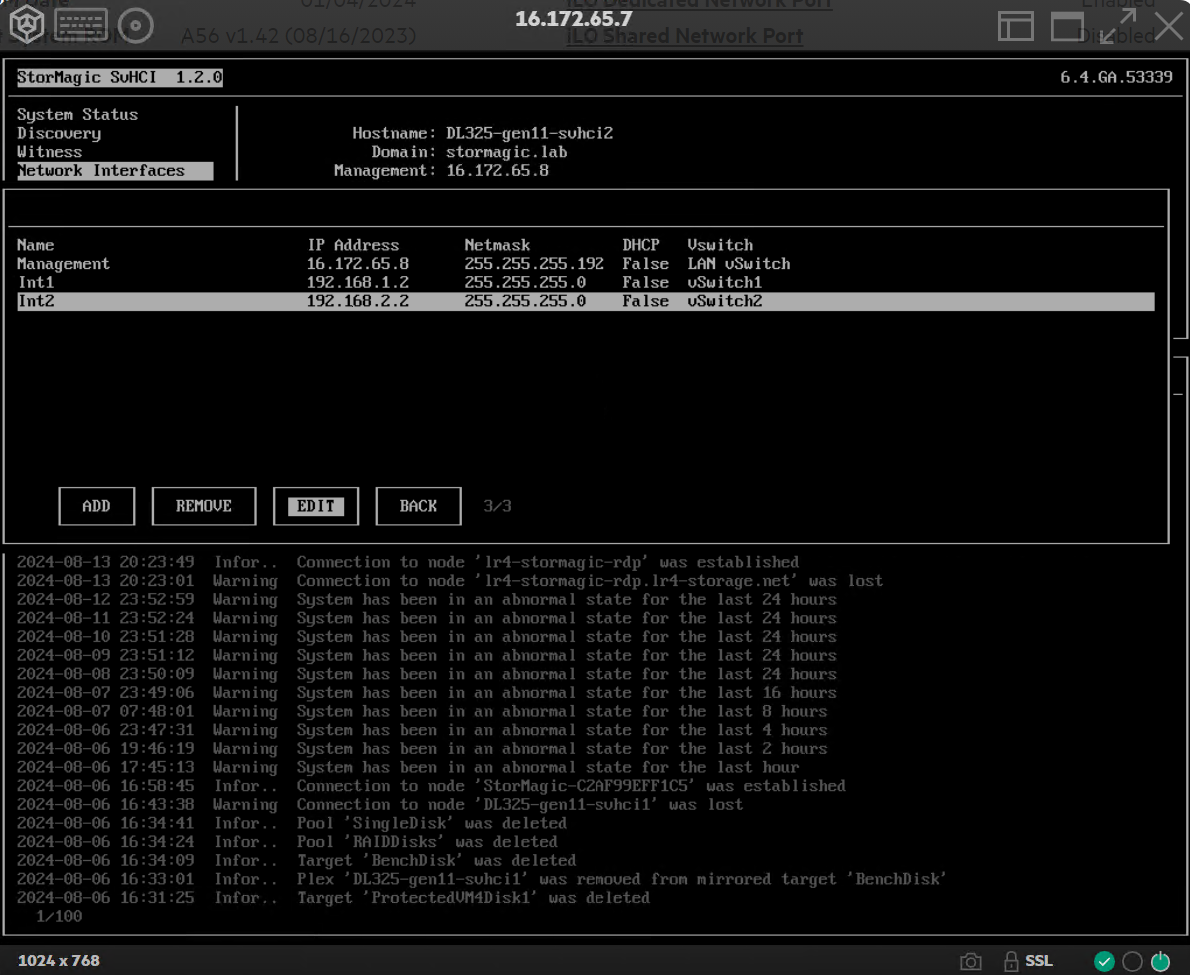This screenshot has width=1190, height=975.
Task: Click log entry about Plex removed from mirrored target
Action: point(482,879)
